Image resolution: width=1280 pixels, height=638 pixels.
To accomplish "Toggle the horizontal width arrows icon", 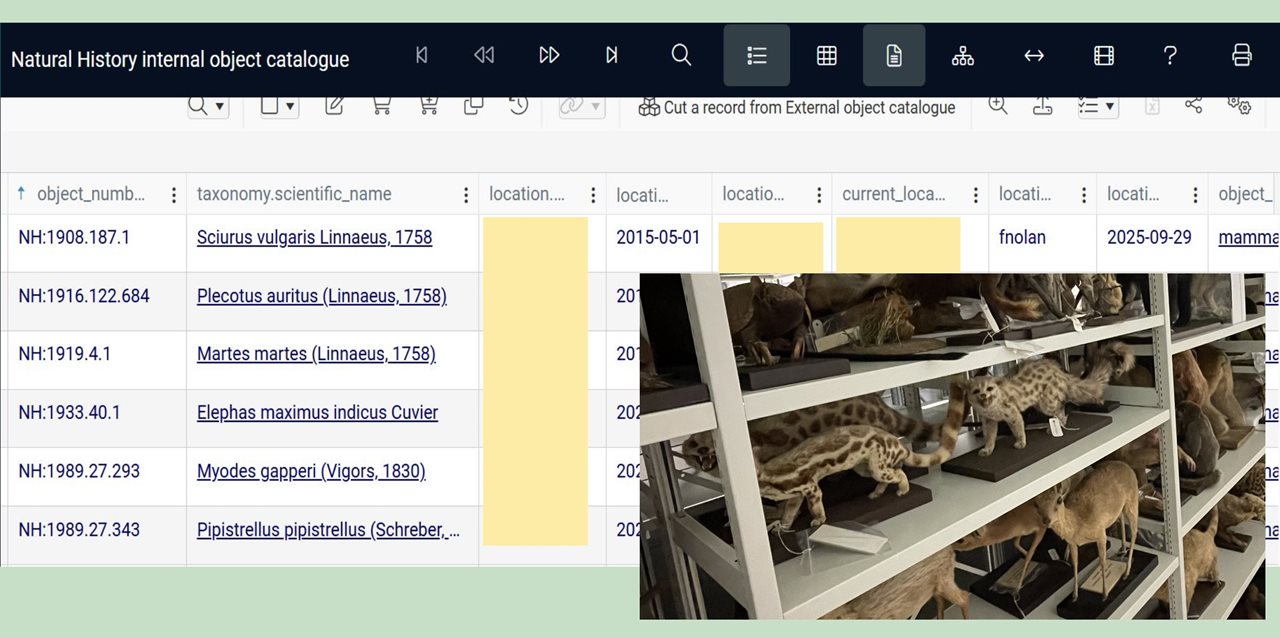I will [1034, 56].
